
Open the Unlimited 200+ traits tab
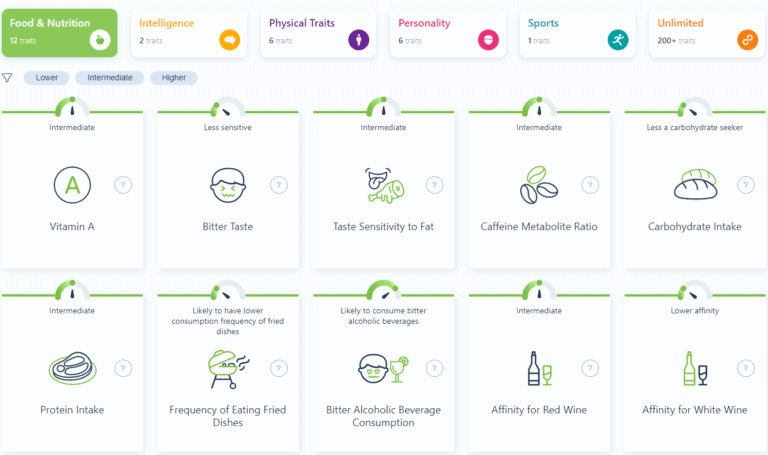tap(707, 32)
